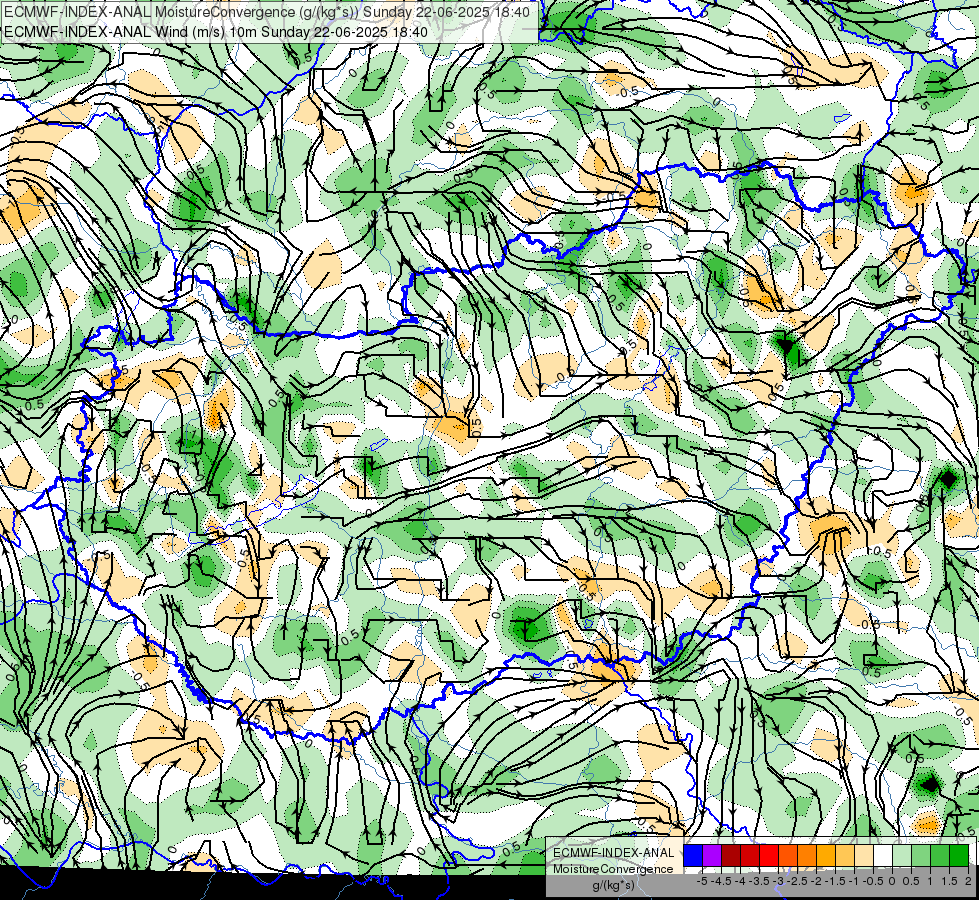Click the purple legend swatch
Viewport: 979px width, 900px height.
click(x=712, y=856)
